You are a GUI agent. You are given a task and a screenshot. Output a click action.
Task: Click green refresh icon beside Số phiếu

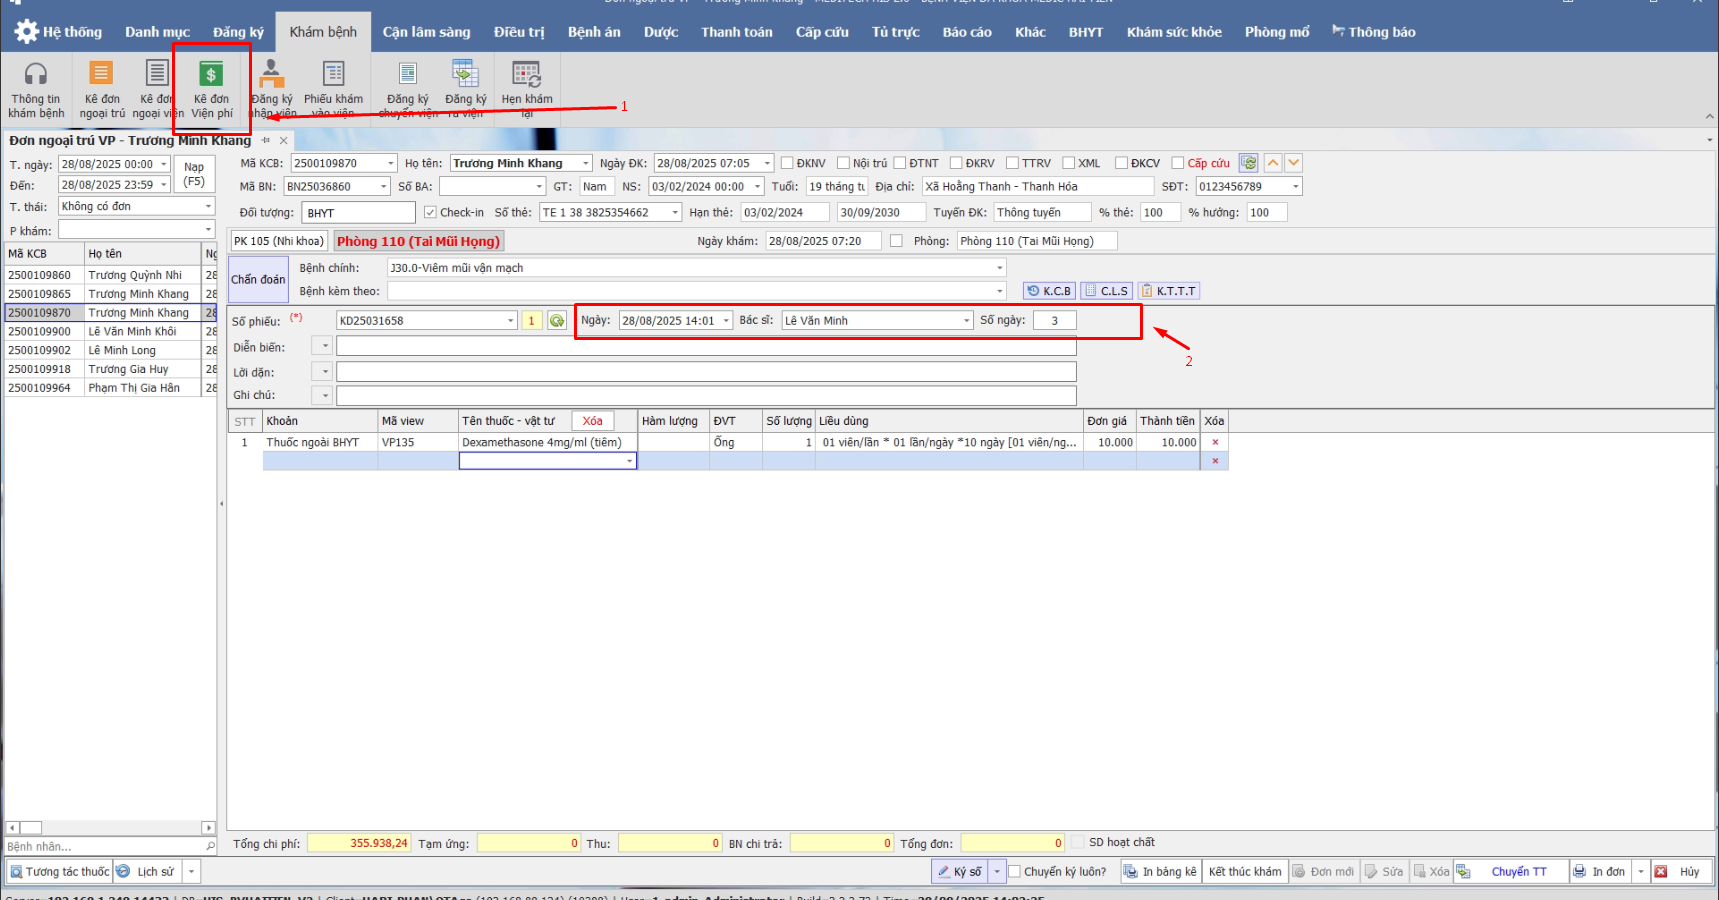coord(557,321)
